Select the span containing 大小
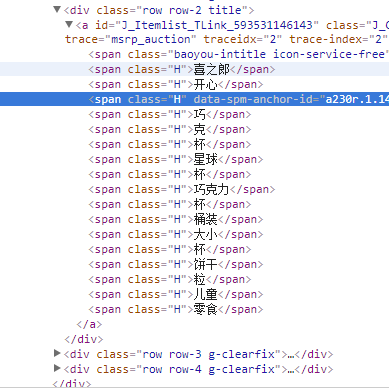389x390 pixels. pyautogui.click(x=176, y=234)
